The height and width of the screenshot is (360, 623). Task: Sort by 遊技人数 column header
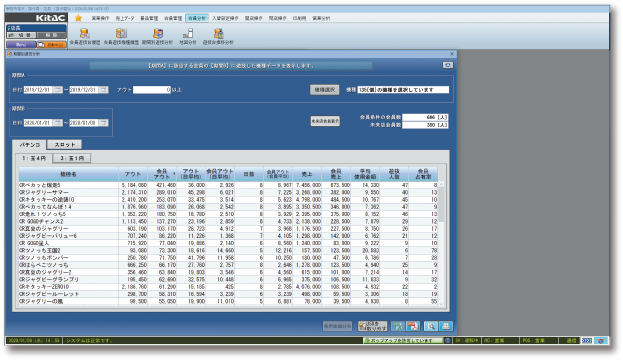(x=394, y=174)
